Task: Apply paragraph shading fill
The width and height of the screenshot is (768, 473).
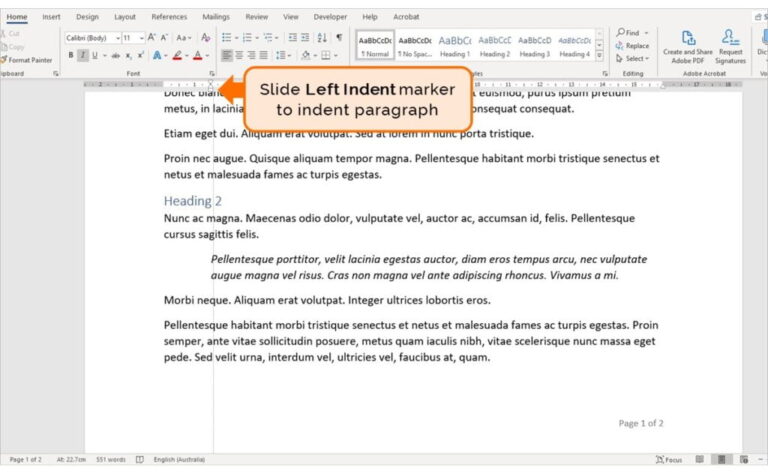Action: click(306, 55)
